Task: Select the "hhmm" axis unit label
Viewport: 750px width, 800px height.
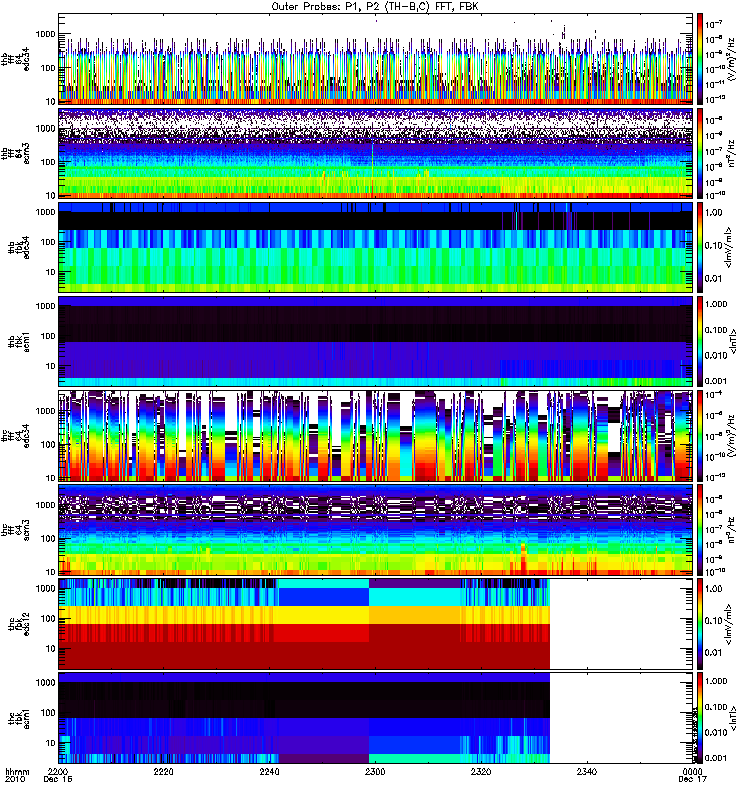Action: (17, 771)
